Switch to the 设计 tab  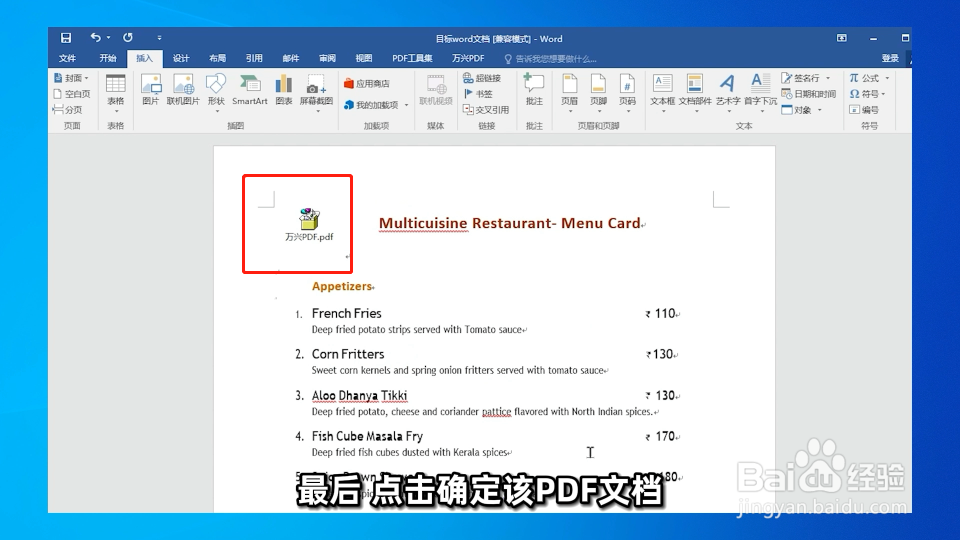(181, 59)
